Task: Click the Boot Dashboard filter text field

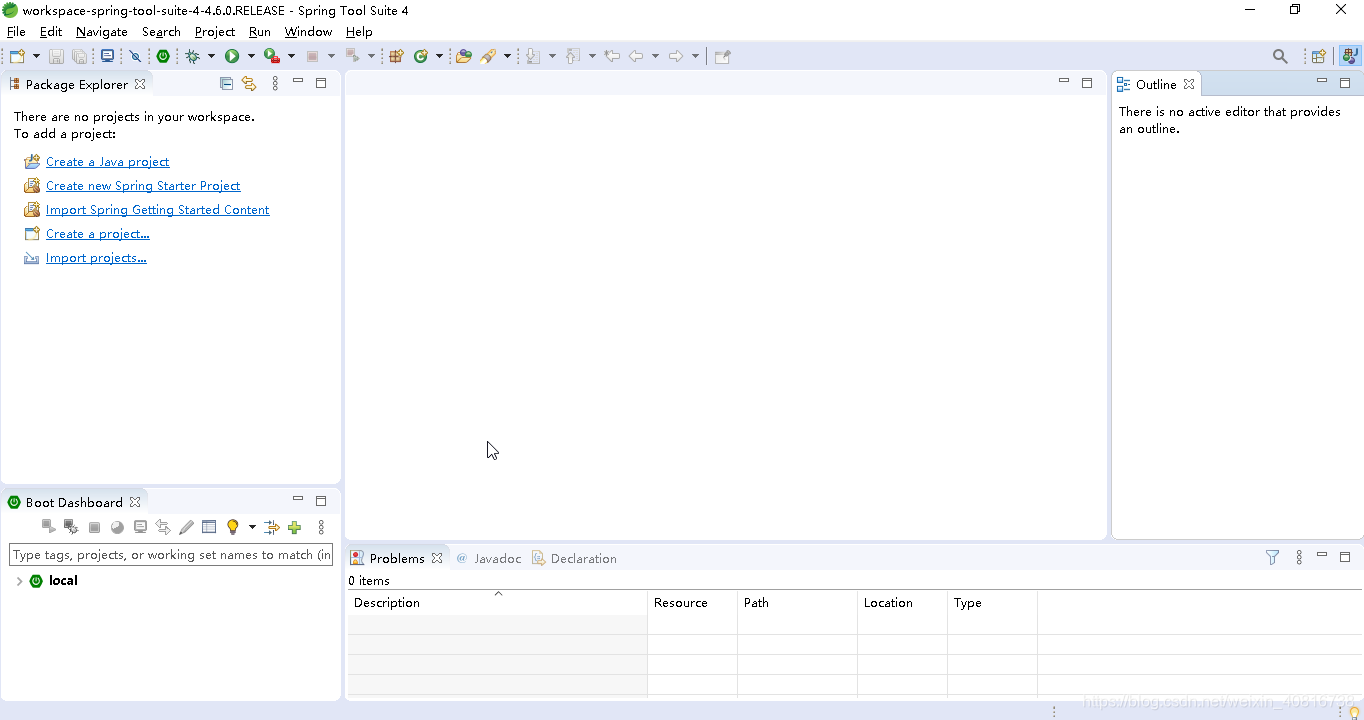Action: [171, 555]
